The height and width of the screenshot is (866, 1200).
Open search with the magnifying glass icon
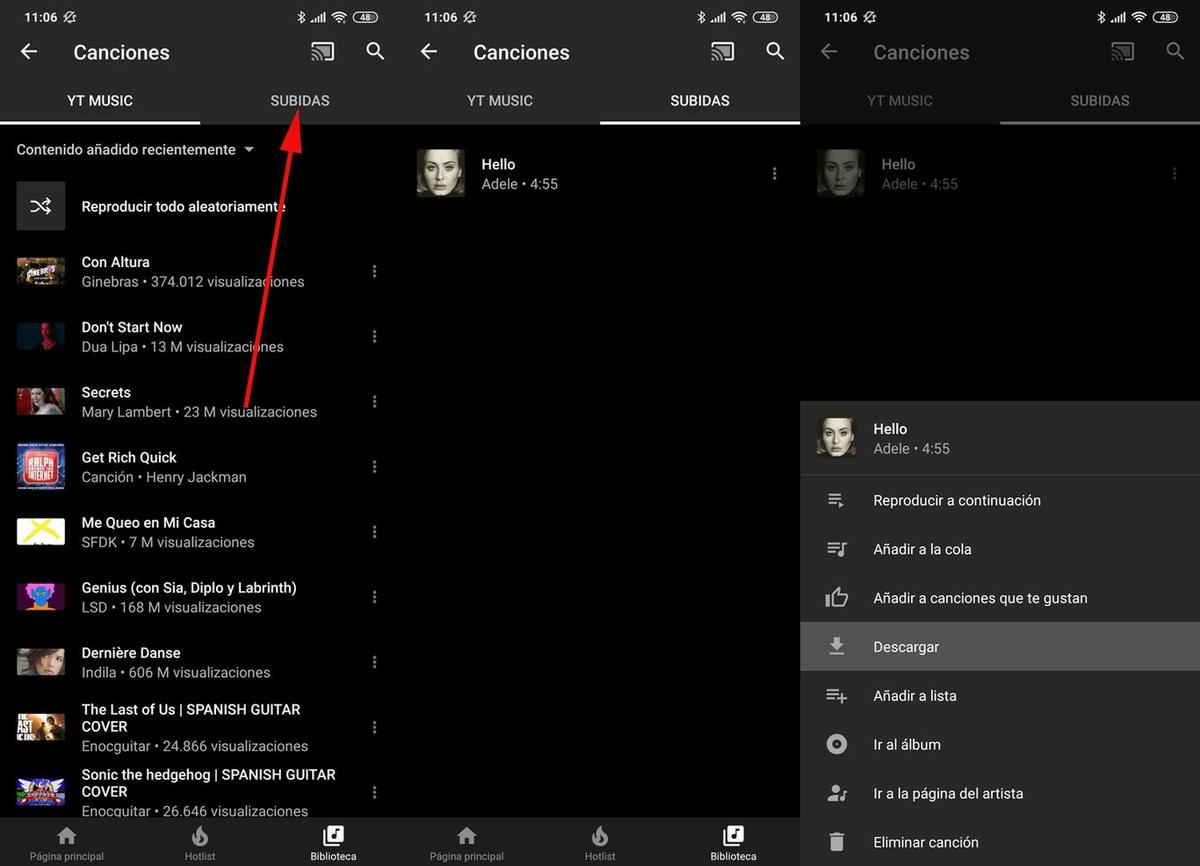[x=375, y=52]
